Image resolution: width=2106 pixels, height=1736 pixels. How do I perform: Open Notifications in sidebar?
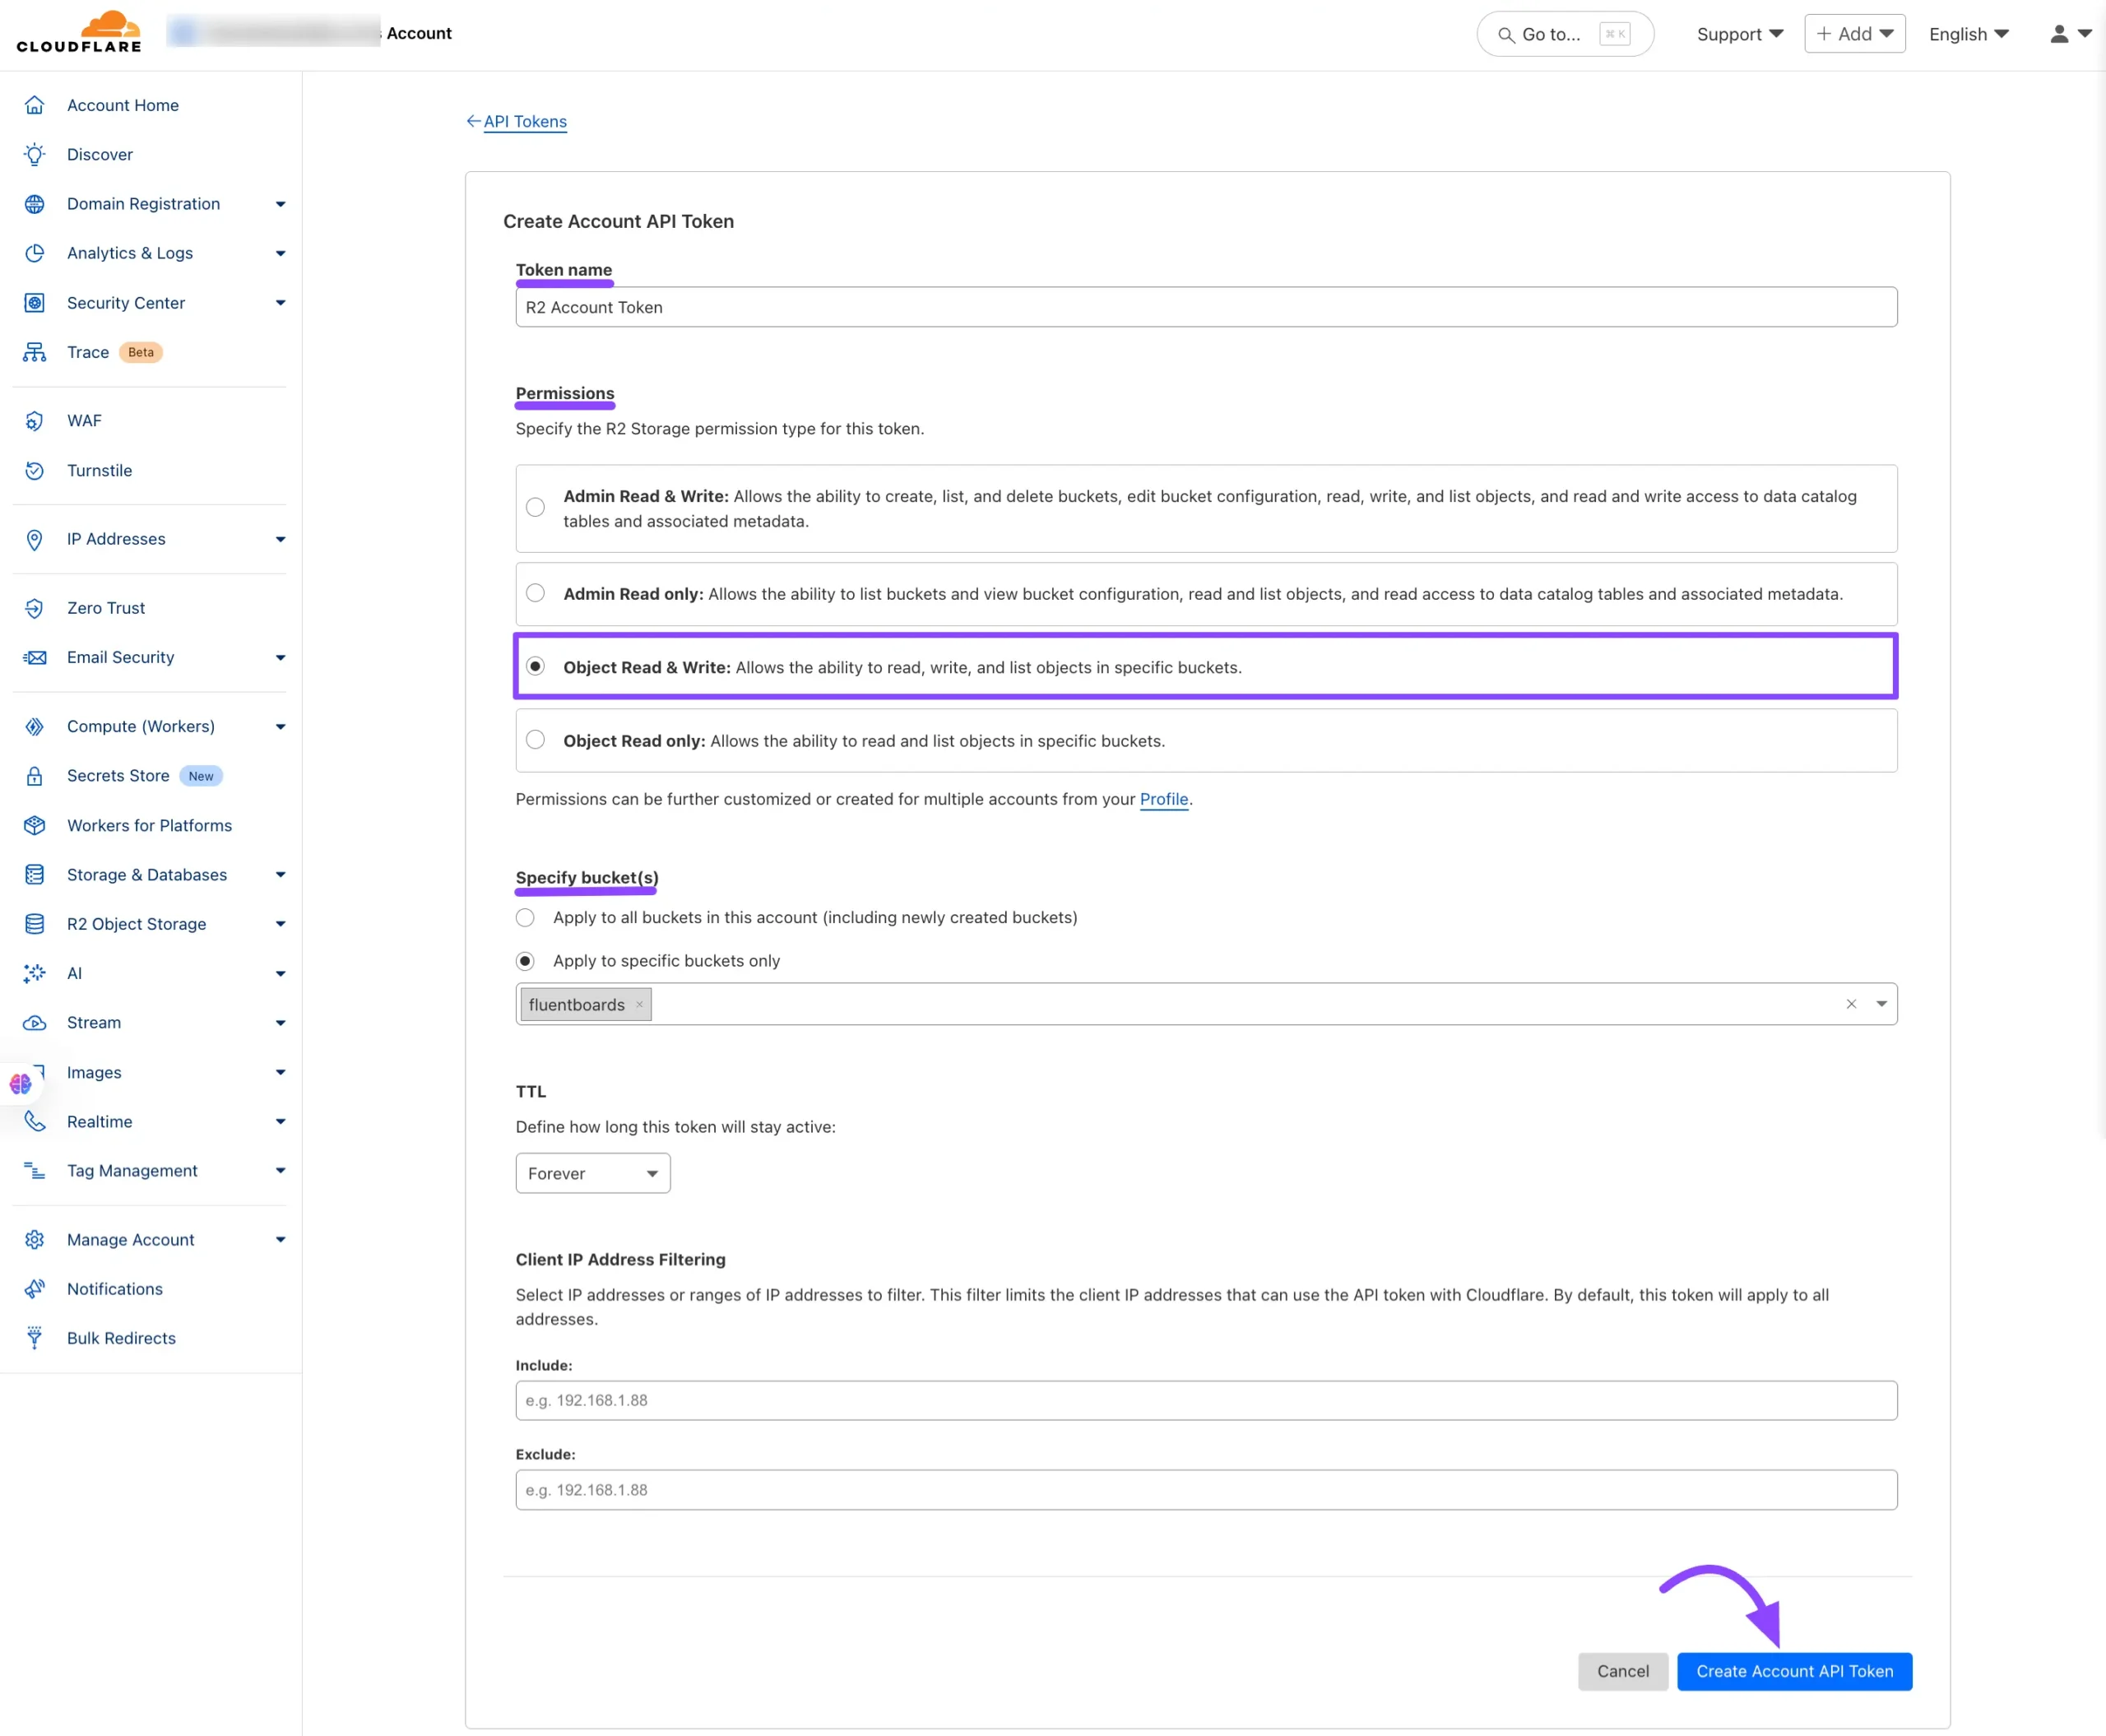tap(115, 1289)
